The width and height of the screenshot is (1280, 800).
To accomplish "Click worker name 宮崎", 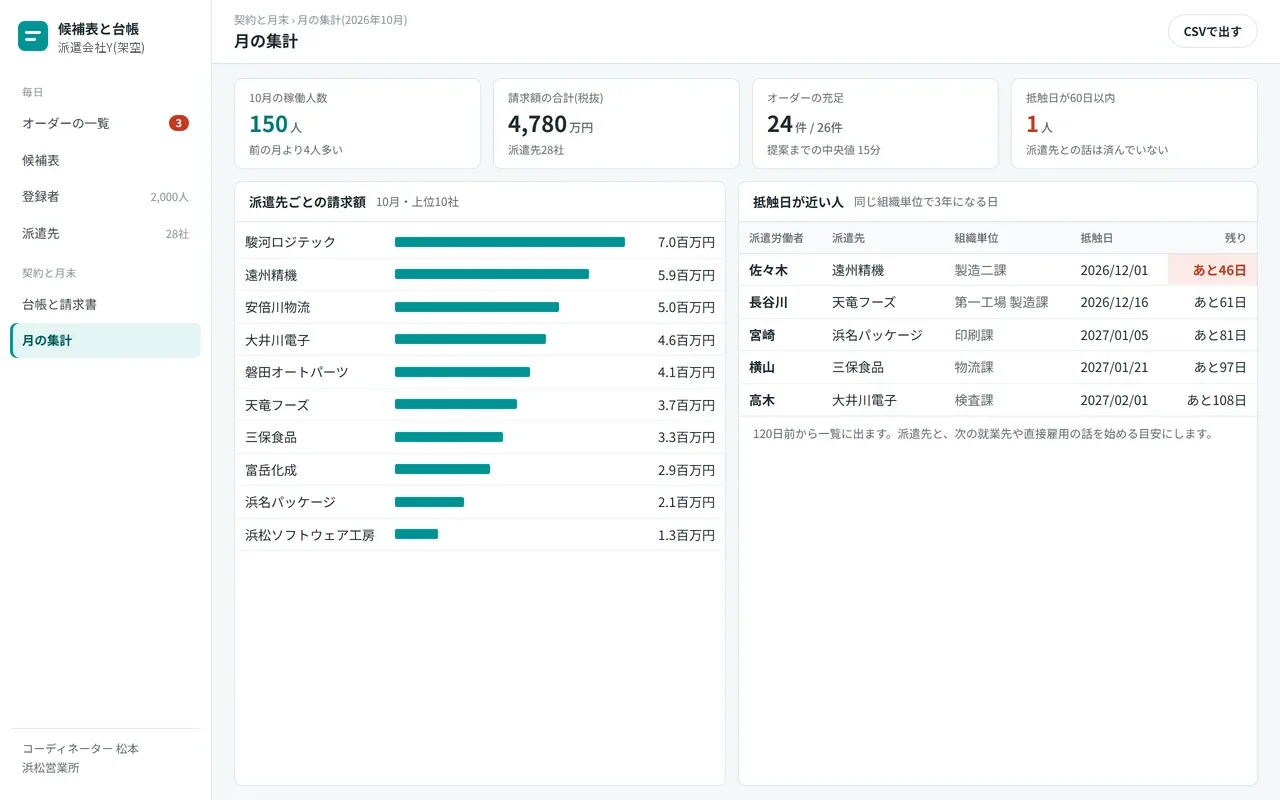I will coord(762,335).
